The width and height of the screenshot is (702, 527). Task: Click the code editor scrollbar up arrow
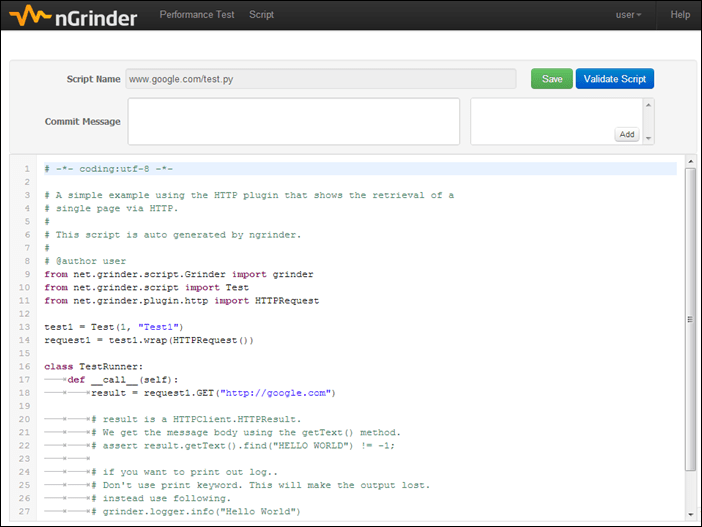[690, 161]
